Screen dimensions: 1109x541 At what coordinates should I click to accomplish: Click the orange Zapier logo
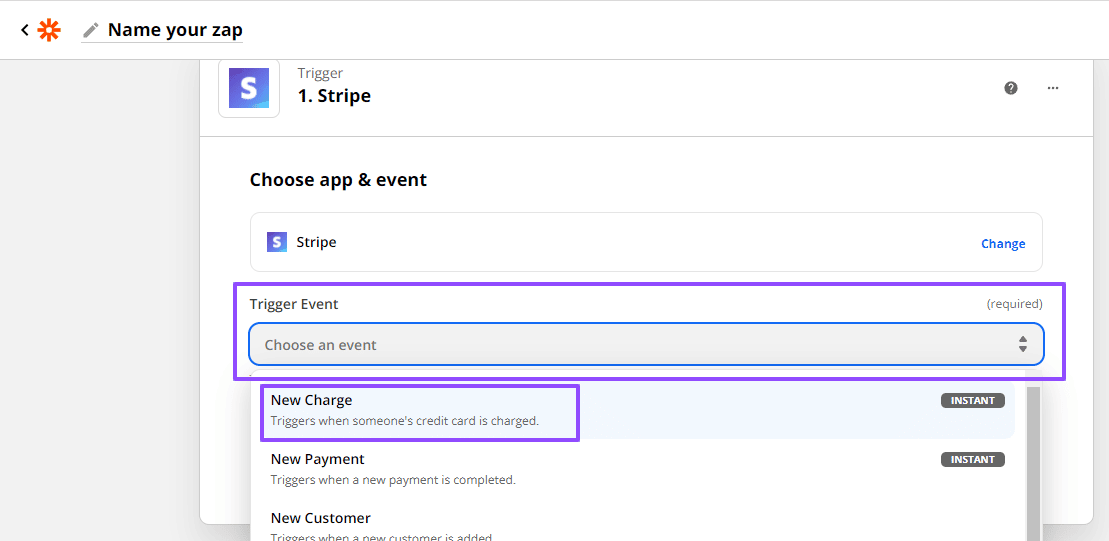click(x=49, y=30)
